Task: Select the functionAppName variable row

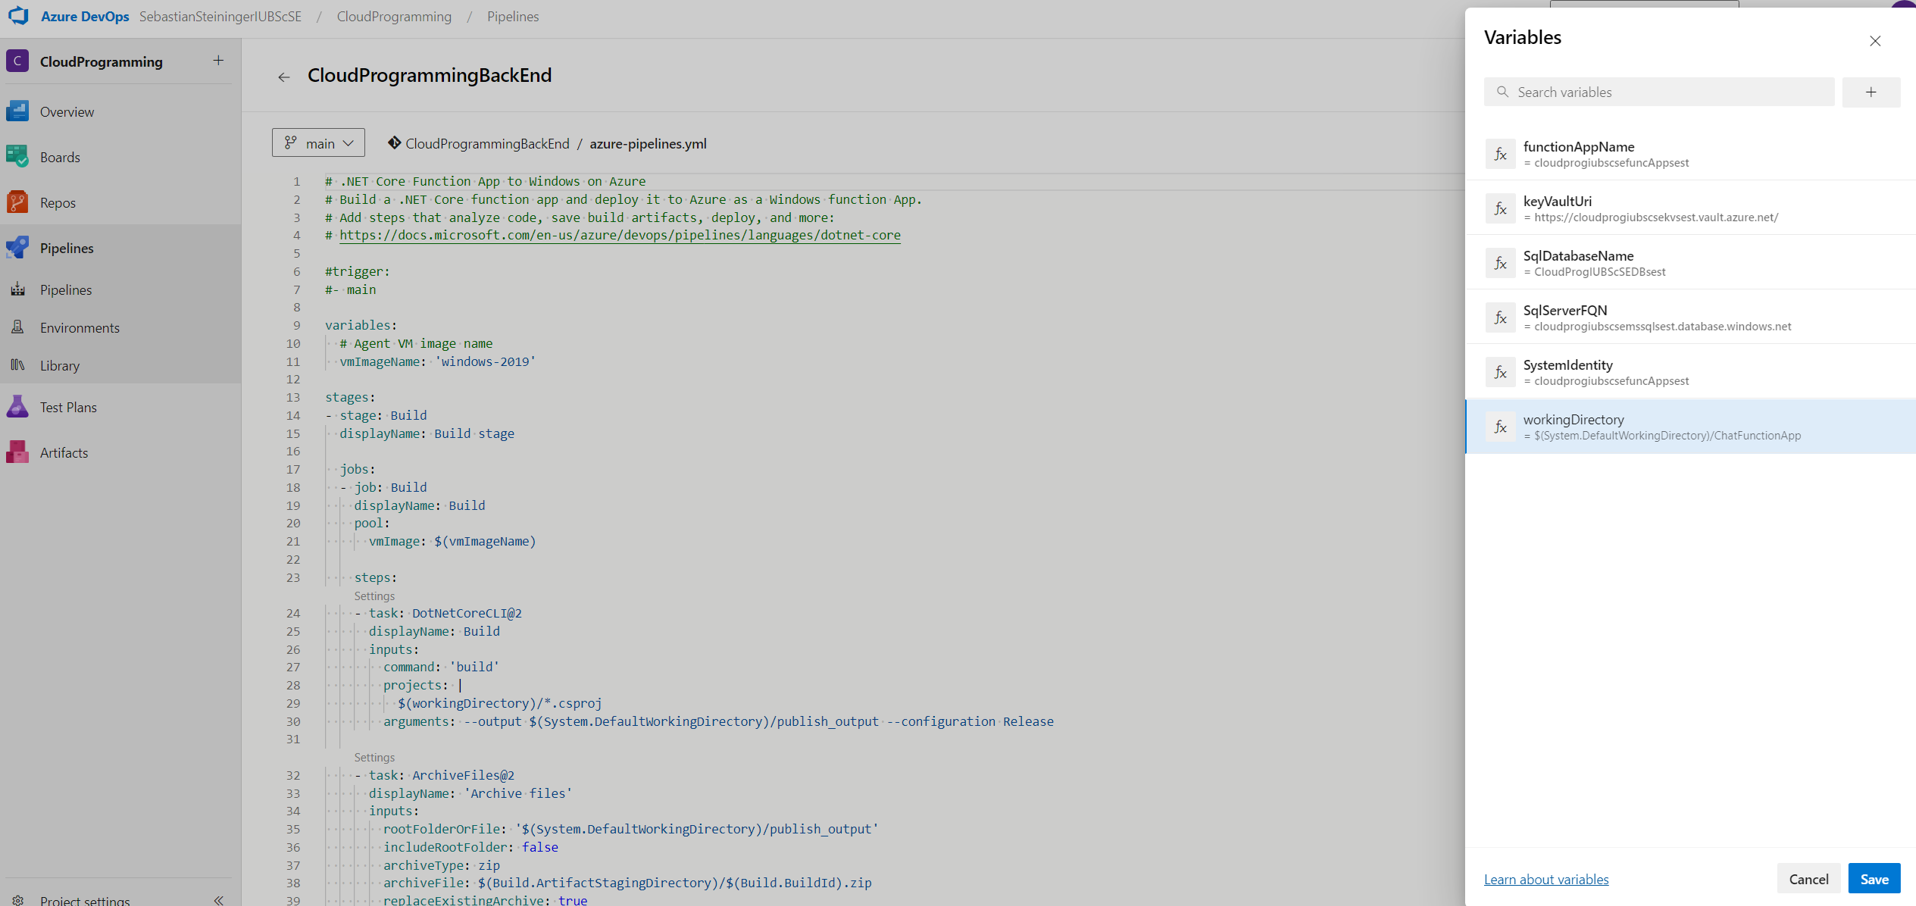Action: point(1691,154)
